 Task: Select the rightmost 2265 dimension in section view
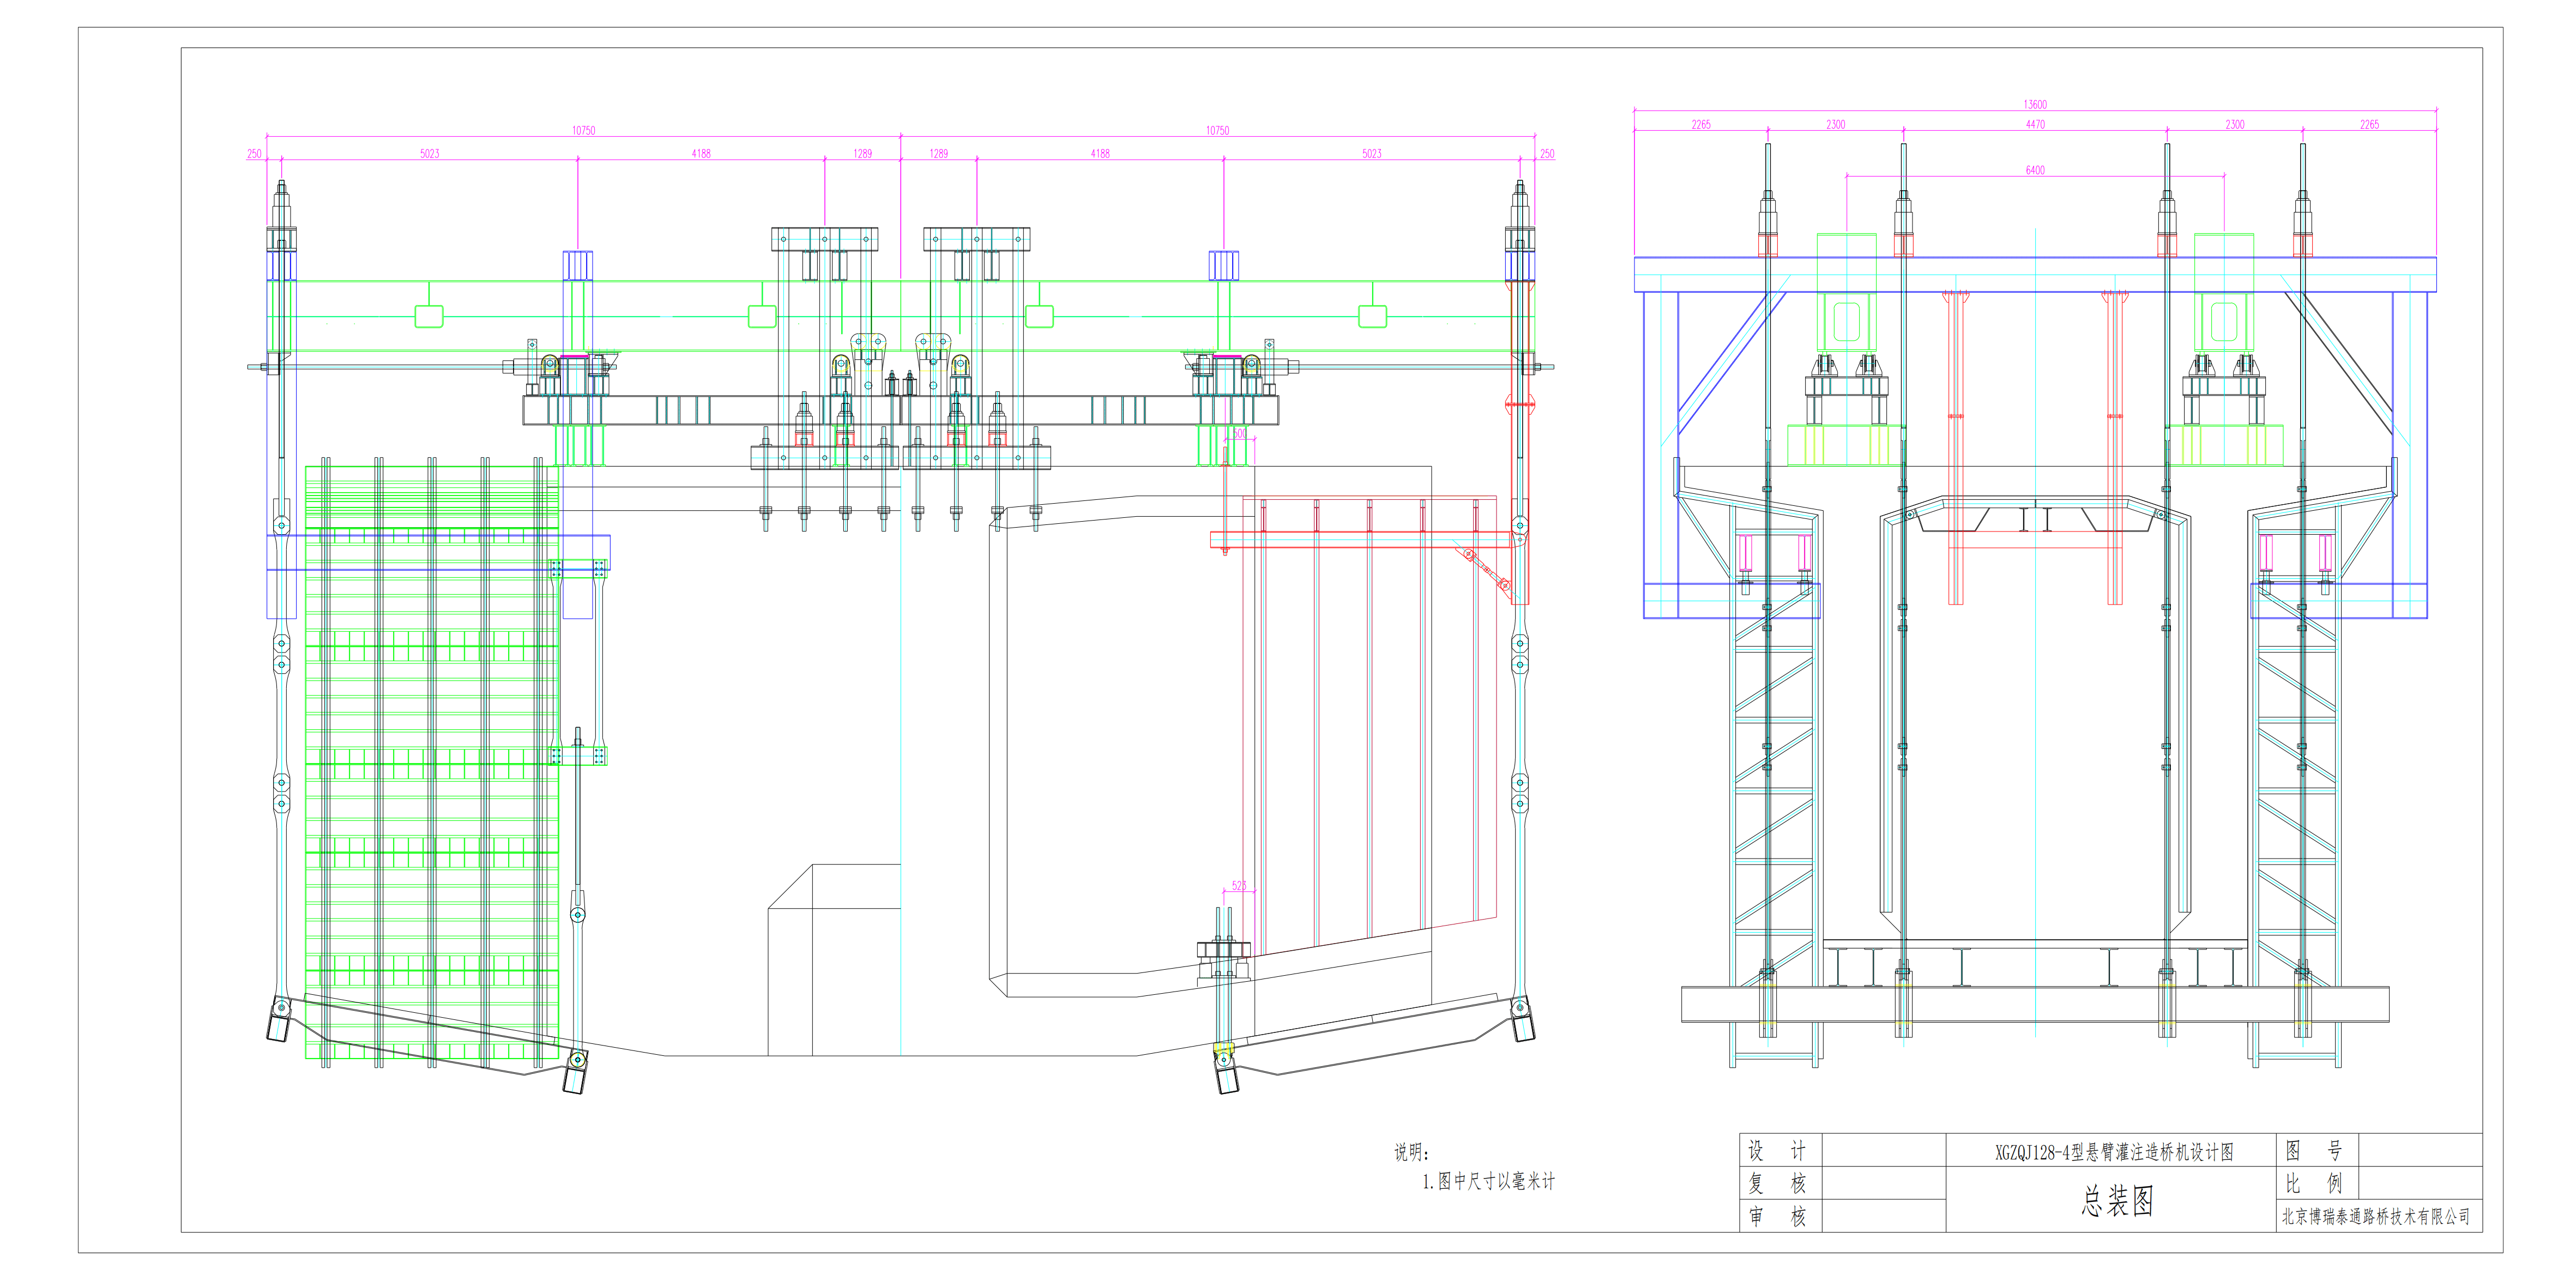(x=2369, y=124)
